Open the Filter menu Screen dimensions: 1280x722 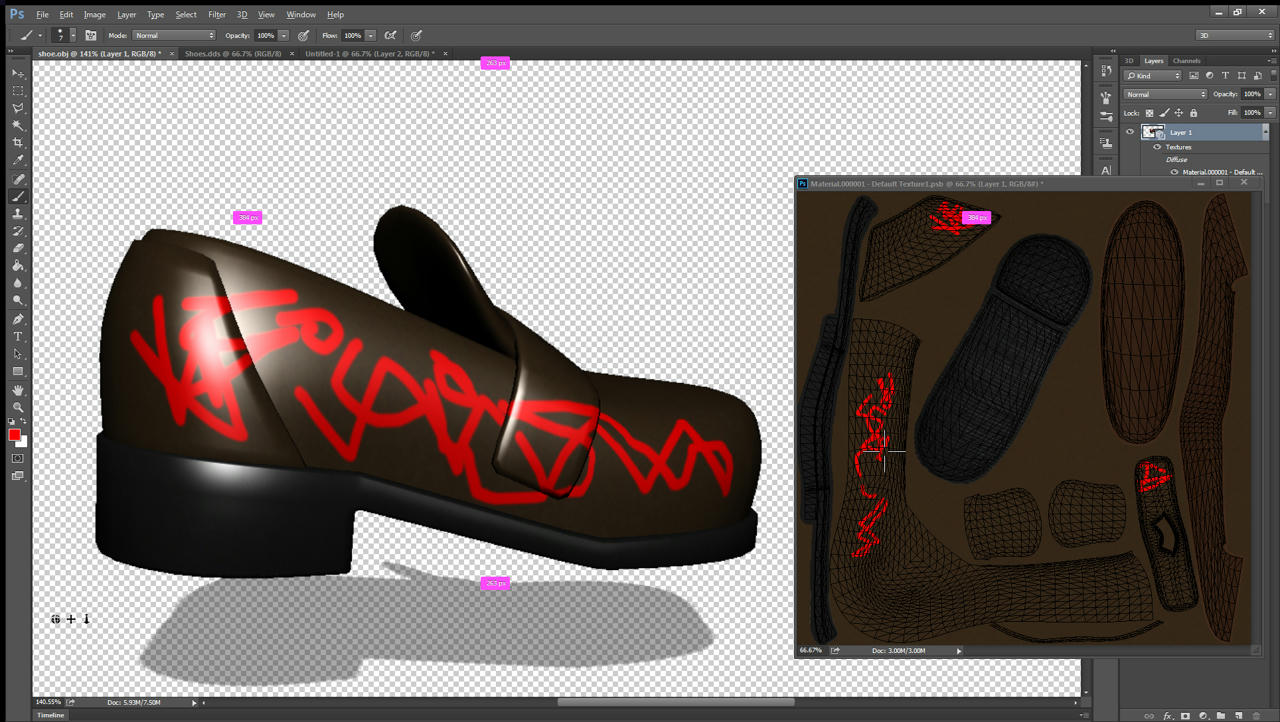(217, 15)
